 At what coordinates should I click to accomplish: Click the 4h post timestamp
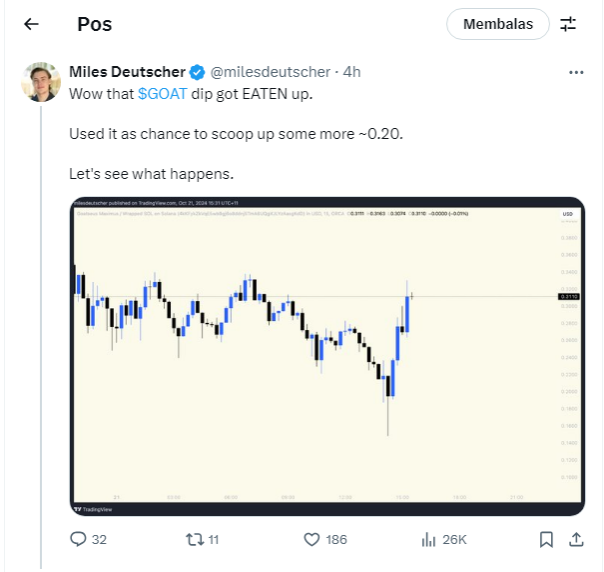(352, 72)
